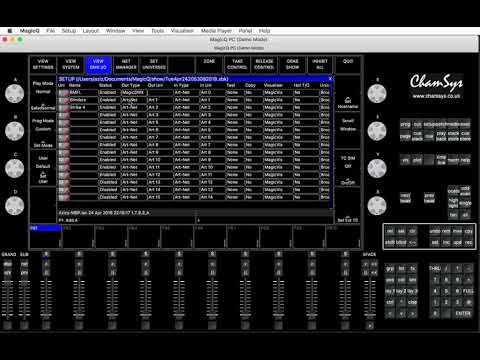Click the blind console button
The height and width of the screenshot is (360, 480).
tap(401, 242)
